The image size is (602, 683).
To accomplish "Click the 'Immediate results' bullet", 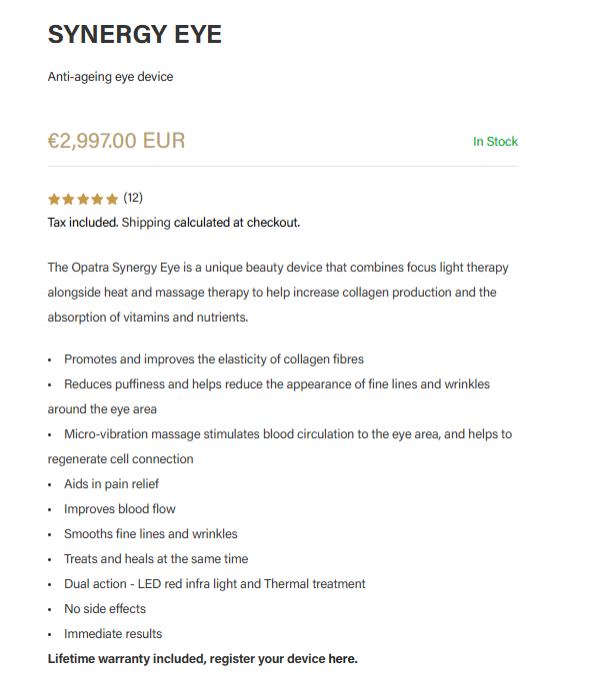I will click(113, 634).
